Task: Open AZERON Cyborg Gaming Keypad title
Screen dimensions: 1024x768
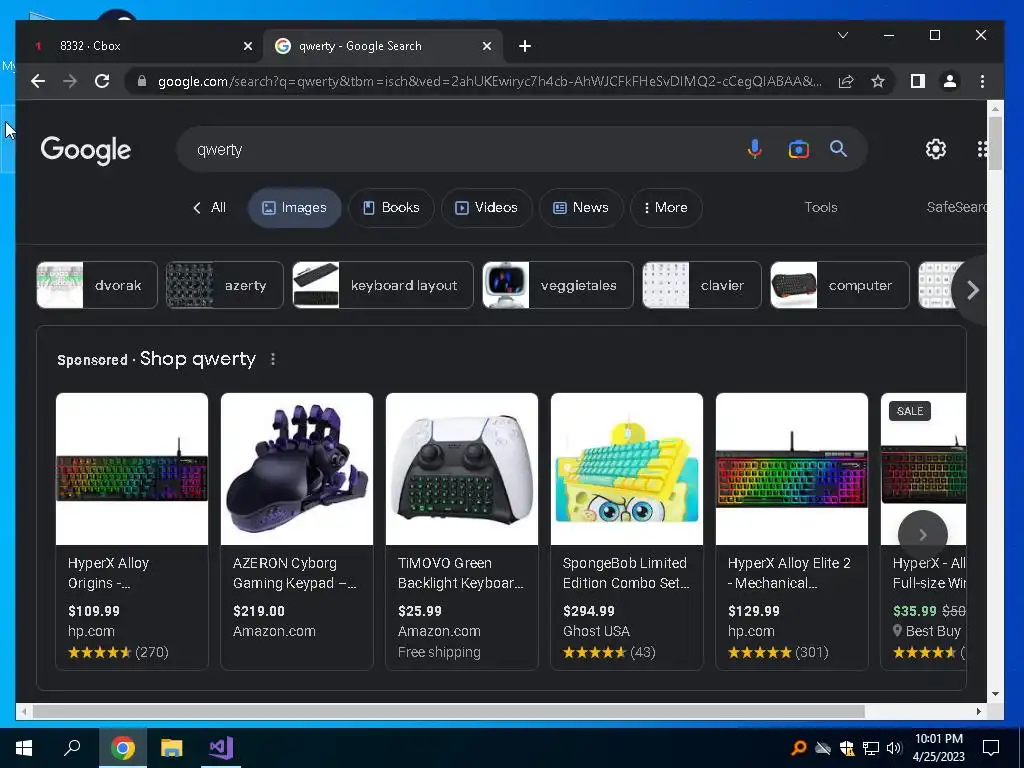Action: click(x=295, y=573)
